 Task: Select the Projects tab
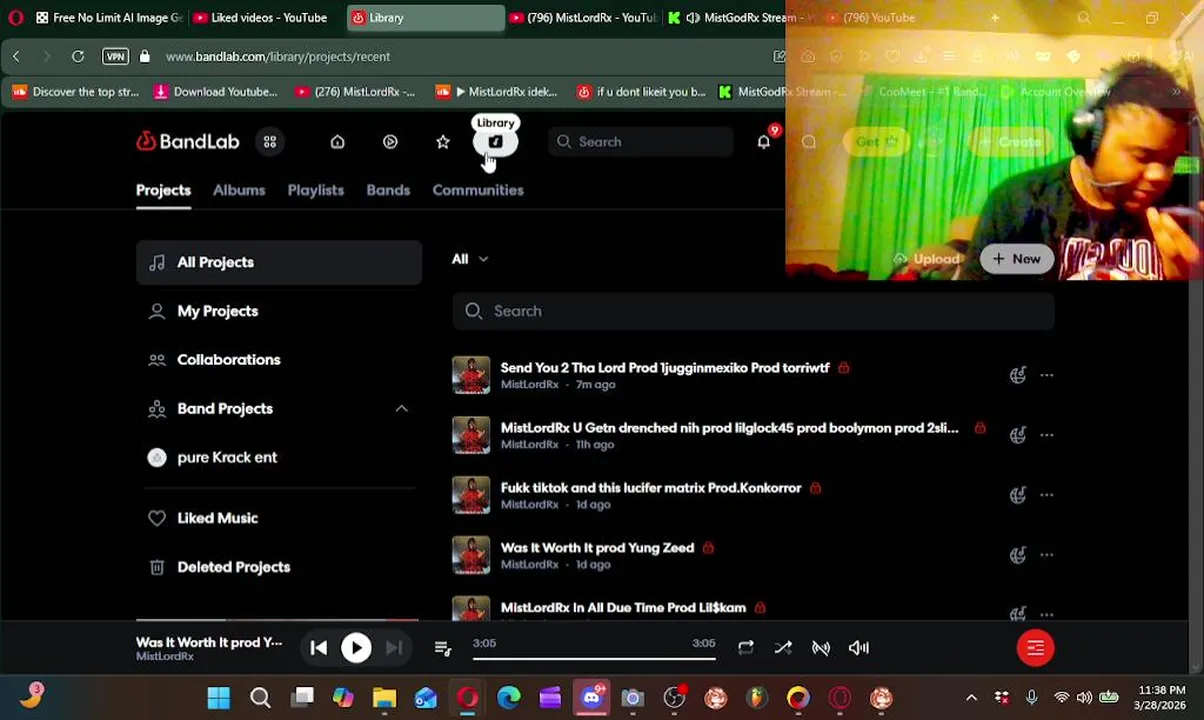(163, 190)
